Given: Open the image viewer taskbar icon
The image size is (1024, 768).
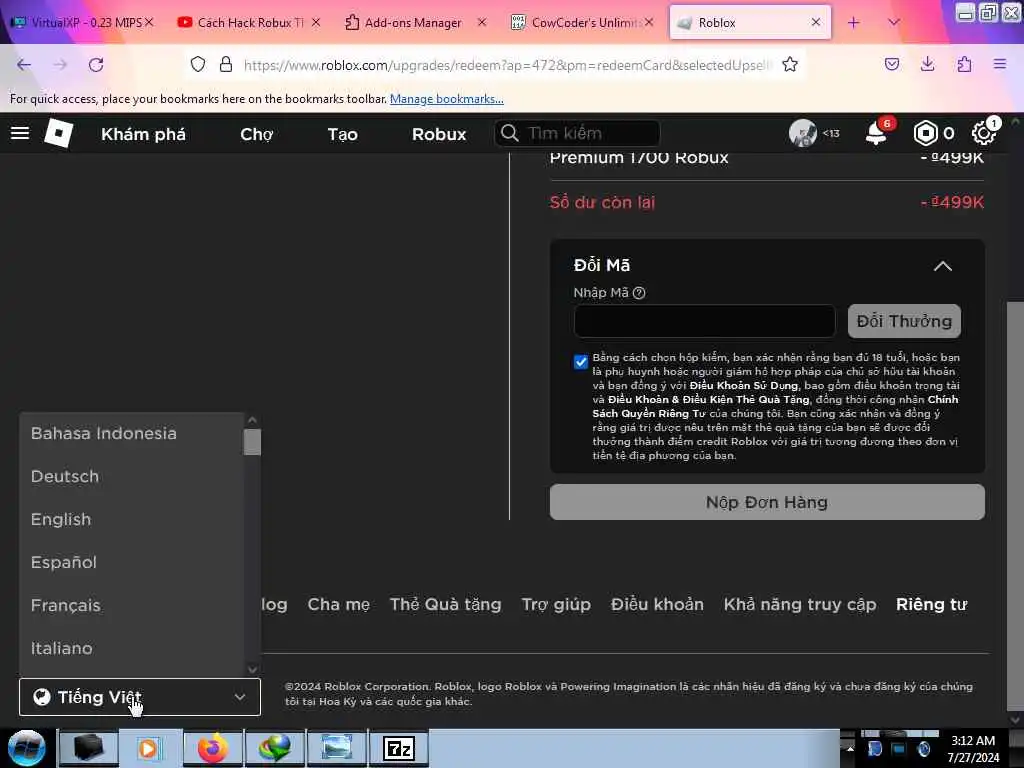Looking at the screenshot, I should (337, 748).
